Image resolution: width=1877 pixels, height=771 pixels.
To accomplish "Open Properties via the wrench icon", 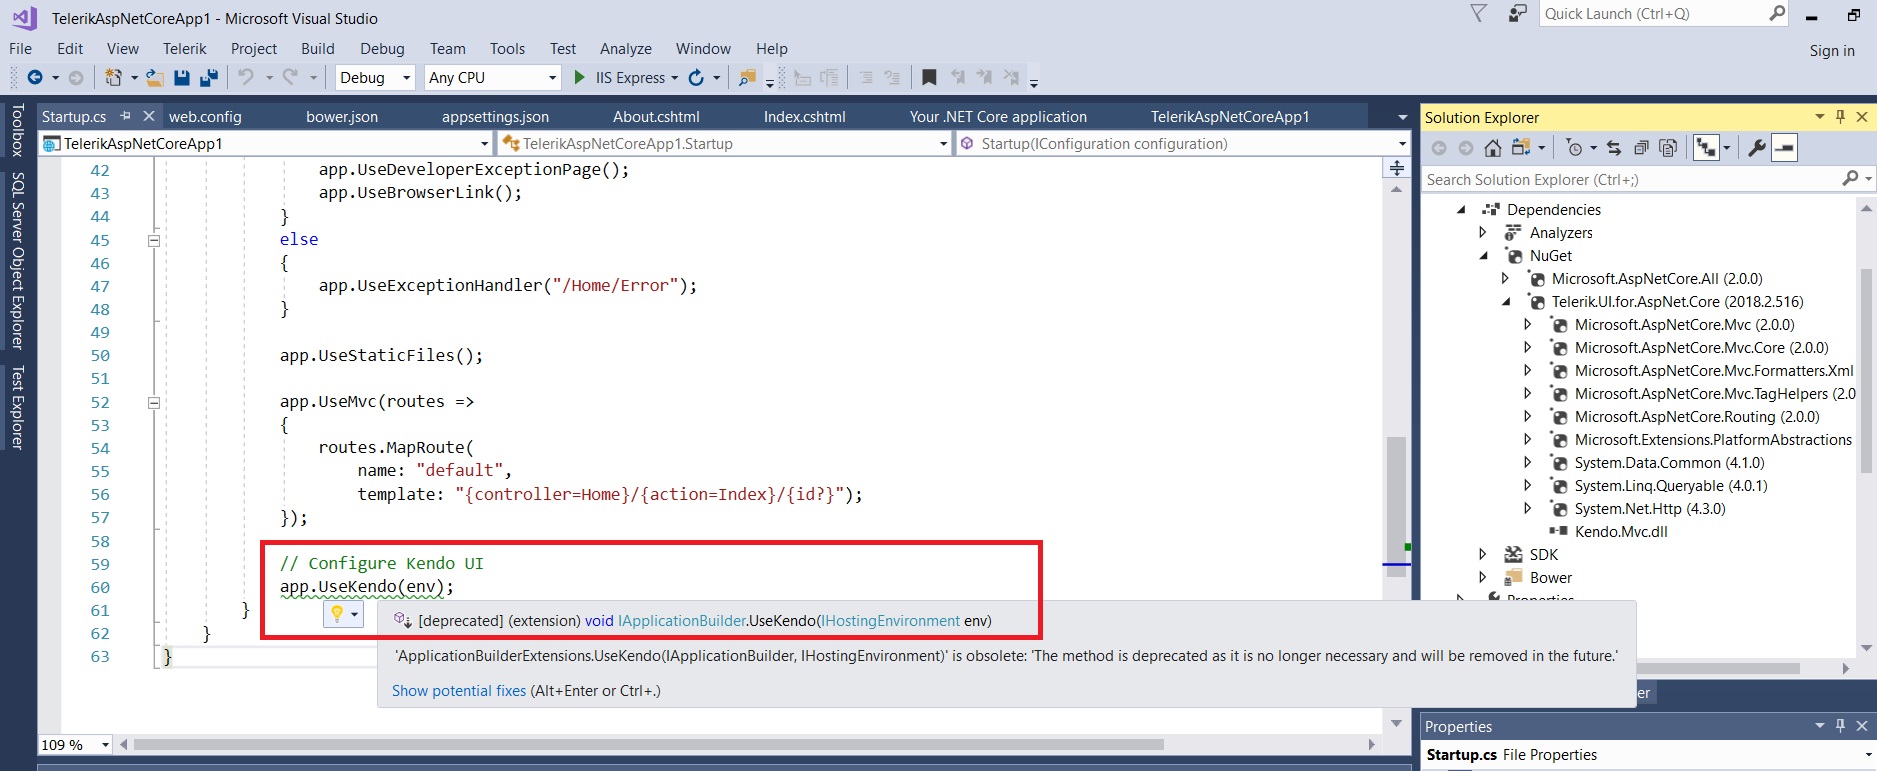I will pyautogui.click(x=1756, y=148).
